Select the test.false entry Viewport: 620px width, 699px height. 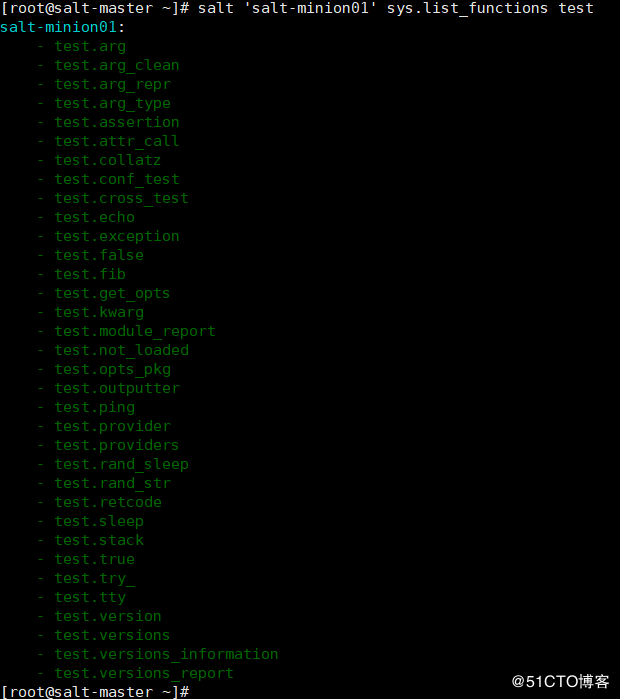[x=99, y=255]
